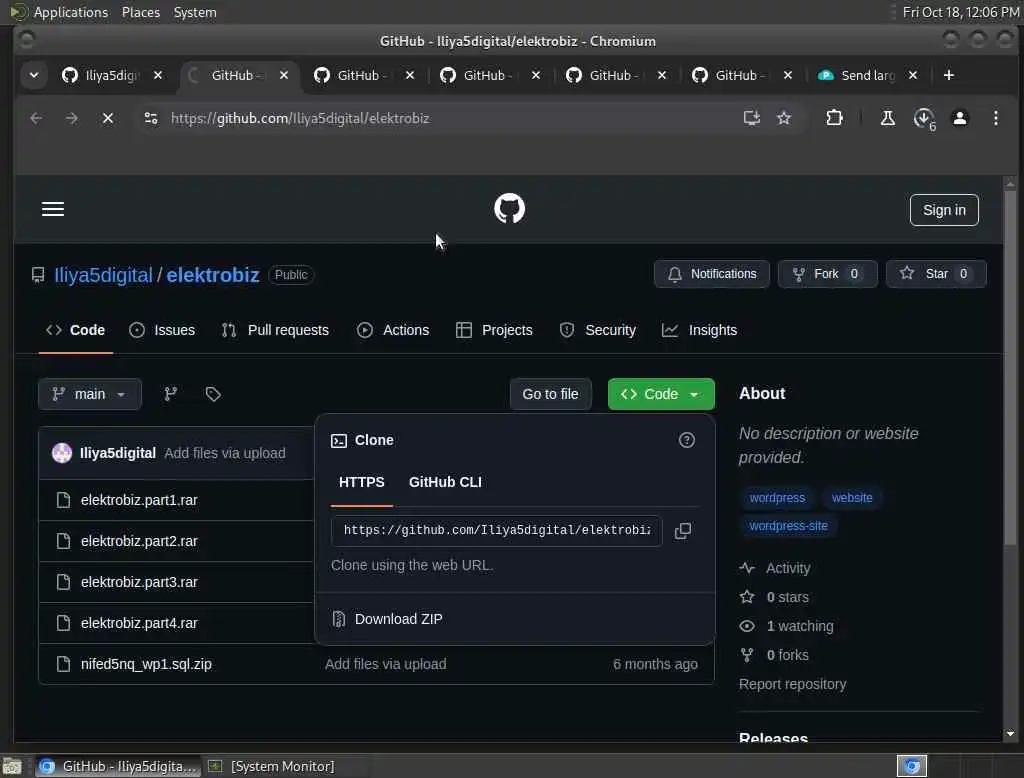Click the show desktop icon in bottom panel
The width and height of the screenshot is (1024, 778).
click(12, 766)
